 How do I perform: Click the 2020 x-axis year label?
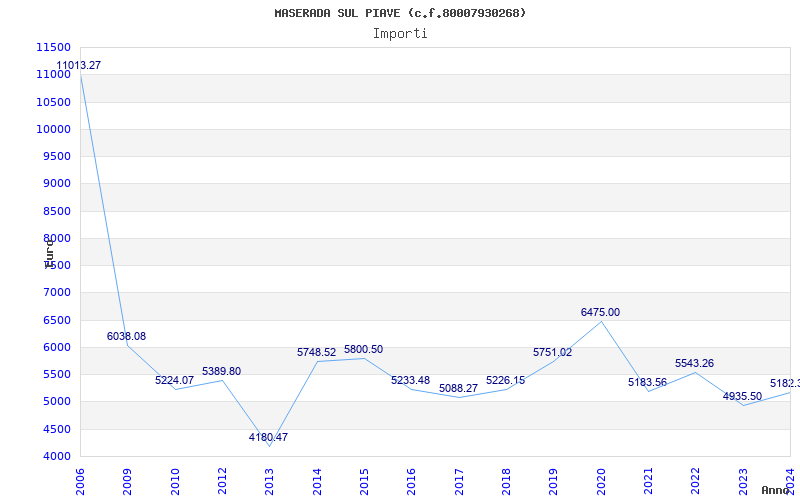(601, 481)
